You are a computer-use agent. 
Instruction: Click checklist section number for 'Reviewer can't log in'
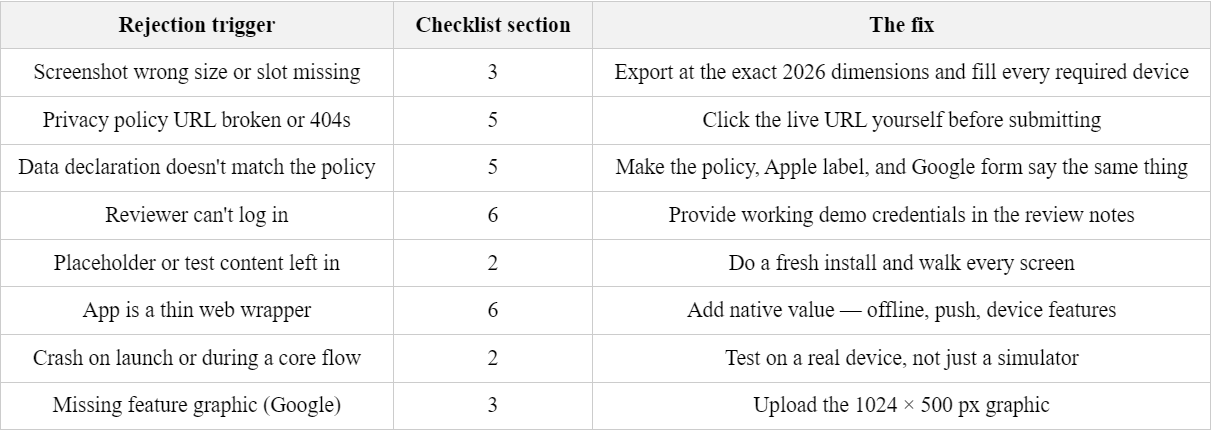point(493,215)
